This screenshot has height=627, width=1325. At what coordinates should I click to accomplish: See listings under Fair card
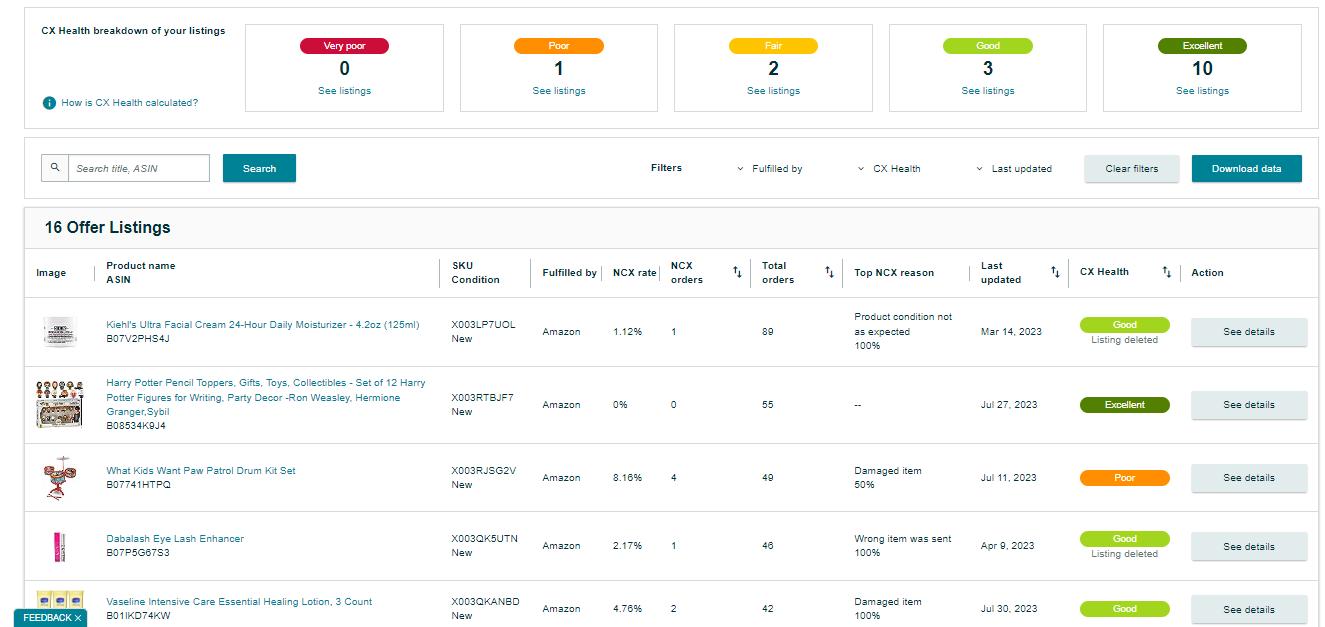773,91
